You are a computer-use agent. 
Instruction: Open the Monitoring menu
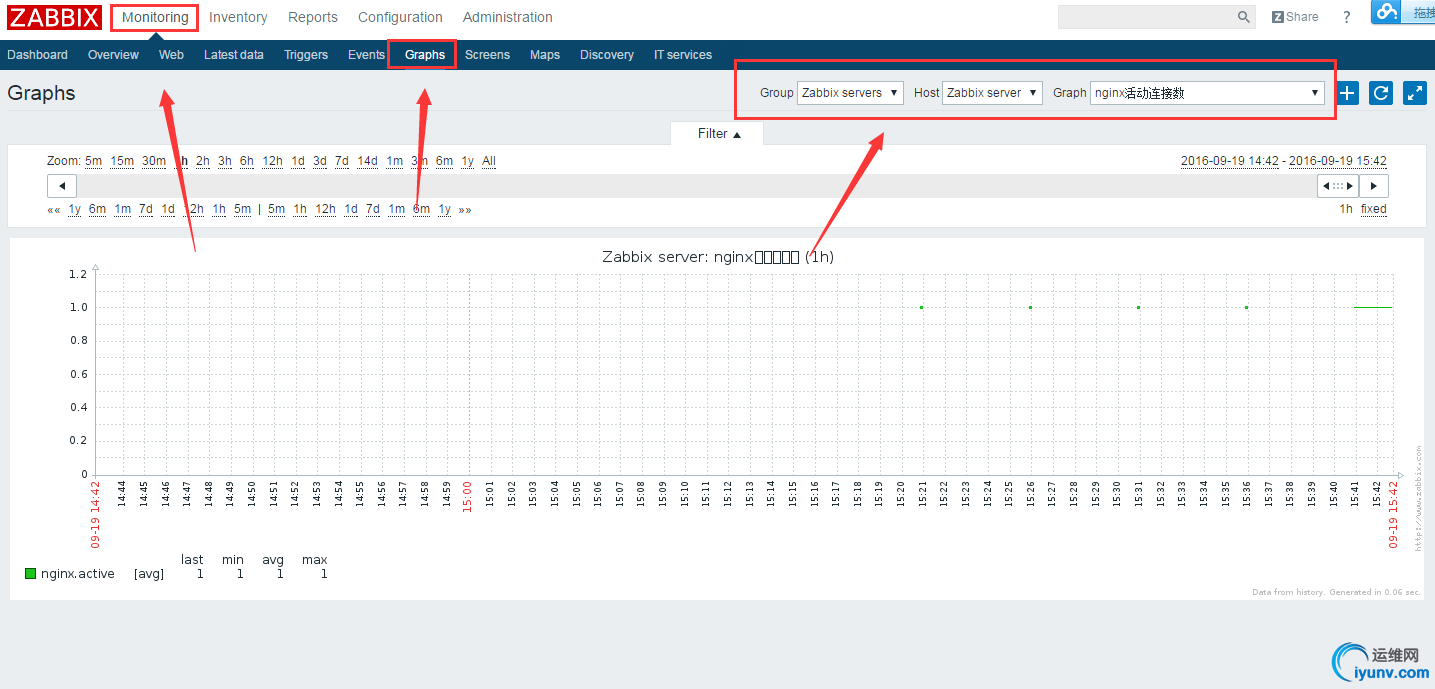(155, 17)
